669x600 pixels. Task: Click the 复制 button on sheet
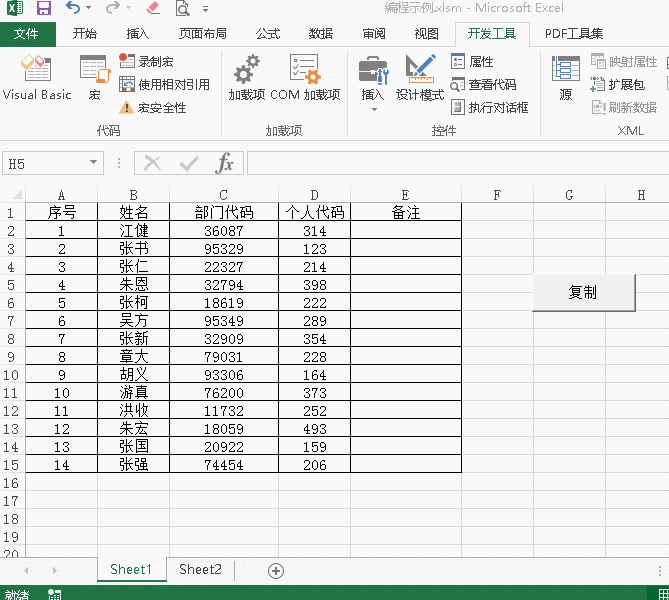[584, 293]
